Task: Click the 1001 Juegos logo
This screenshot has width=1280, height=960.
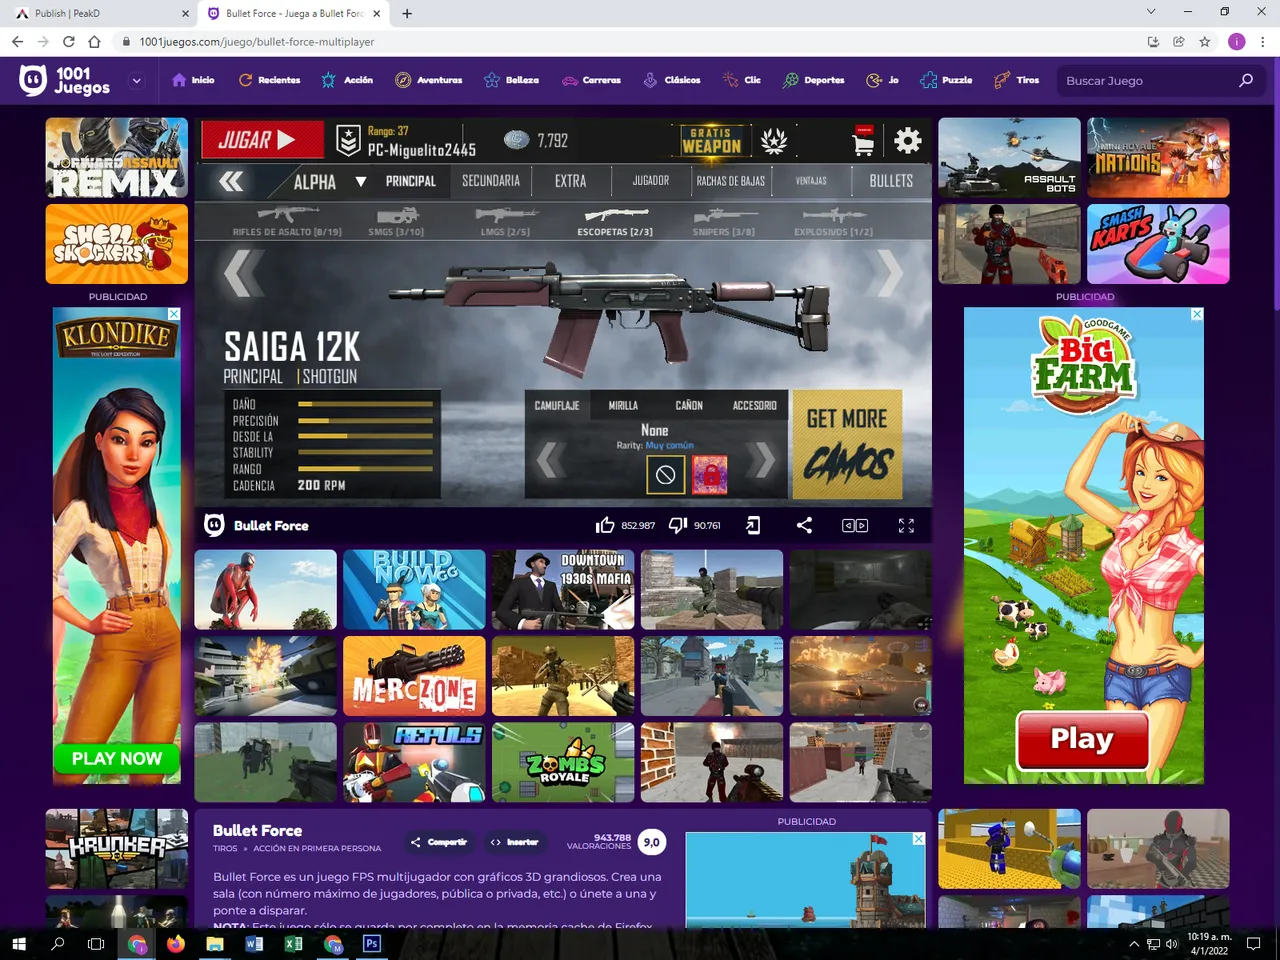Action: click(66, 80)
